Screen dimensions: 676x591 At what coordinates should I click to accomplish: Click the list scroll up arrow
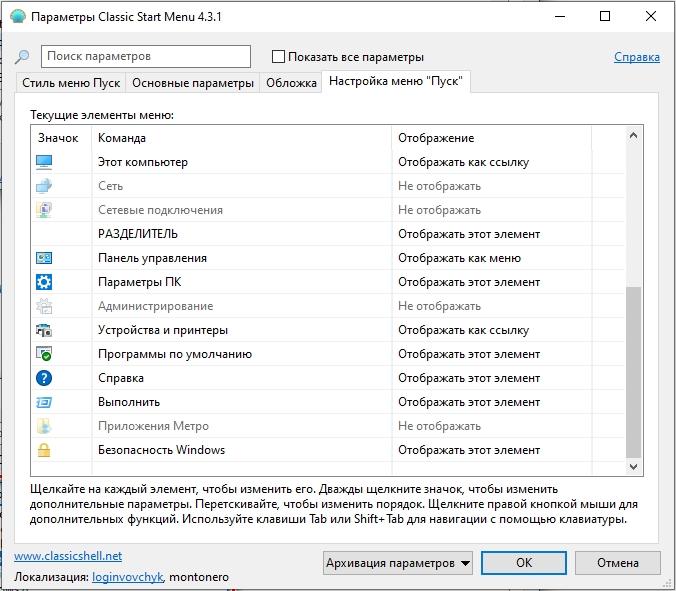633,135
